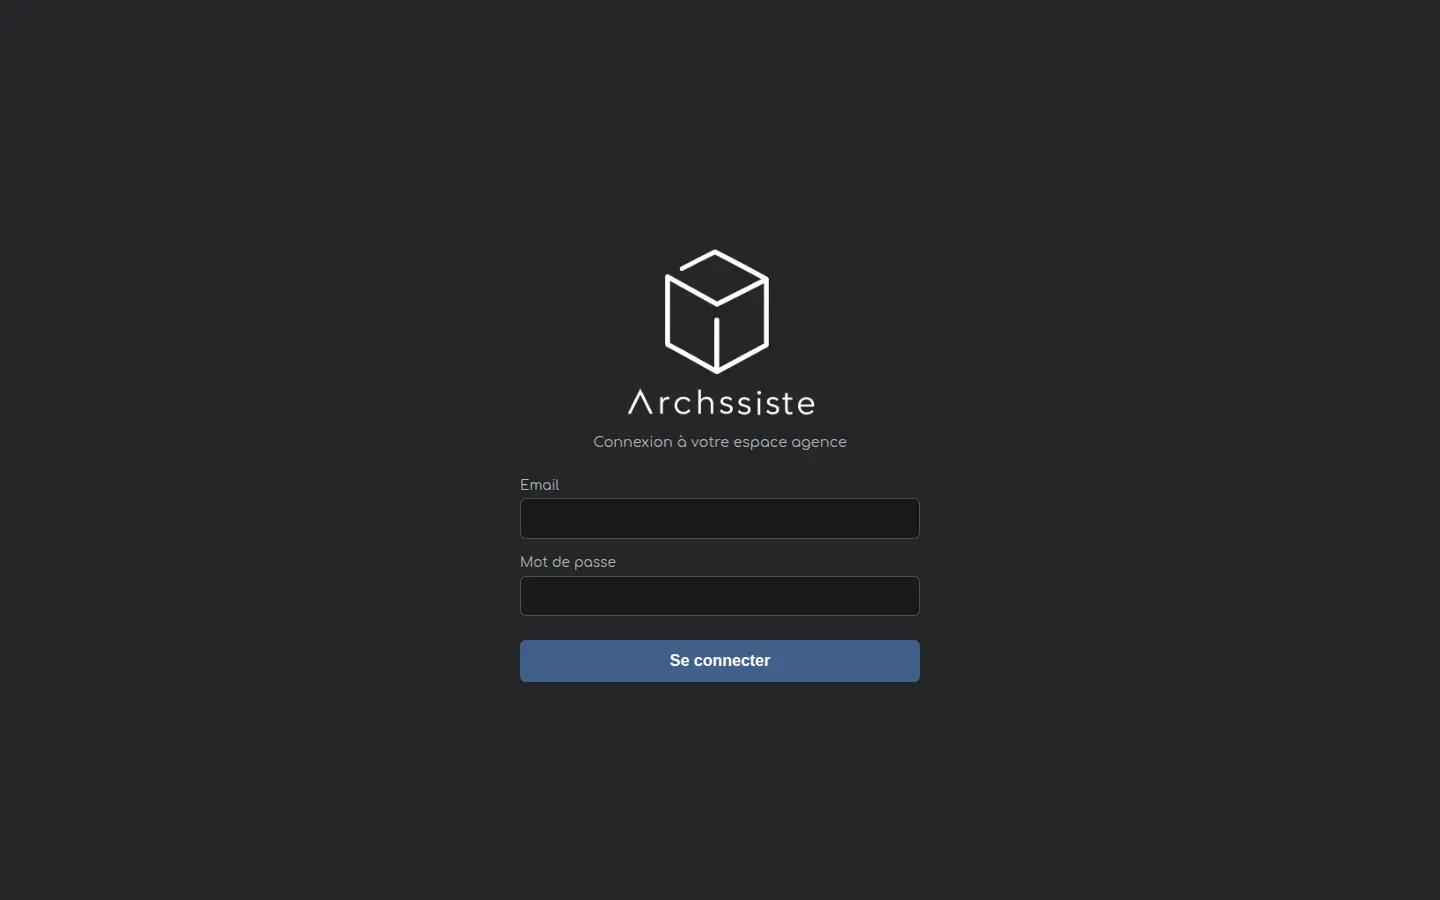Click the Archssiste brand name text

(x=721, y=402)
